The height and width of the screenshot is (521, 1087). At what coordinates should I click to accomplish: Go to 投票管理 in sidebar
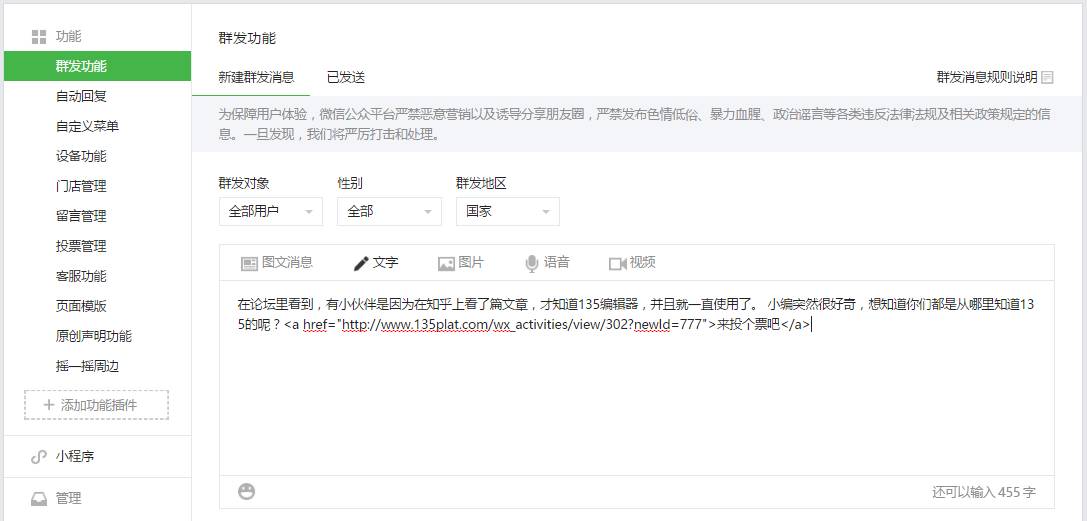point(81,246)
